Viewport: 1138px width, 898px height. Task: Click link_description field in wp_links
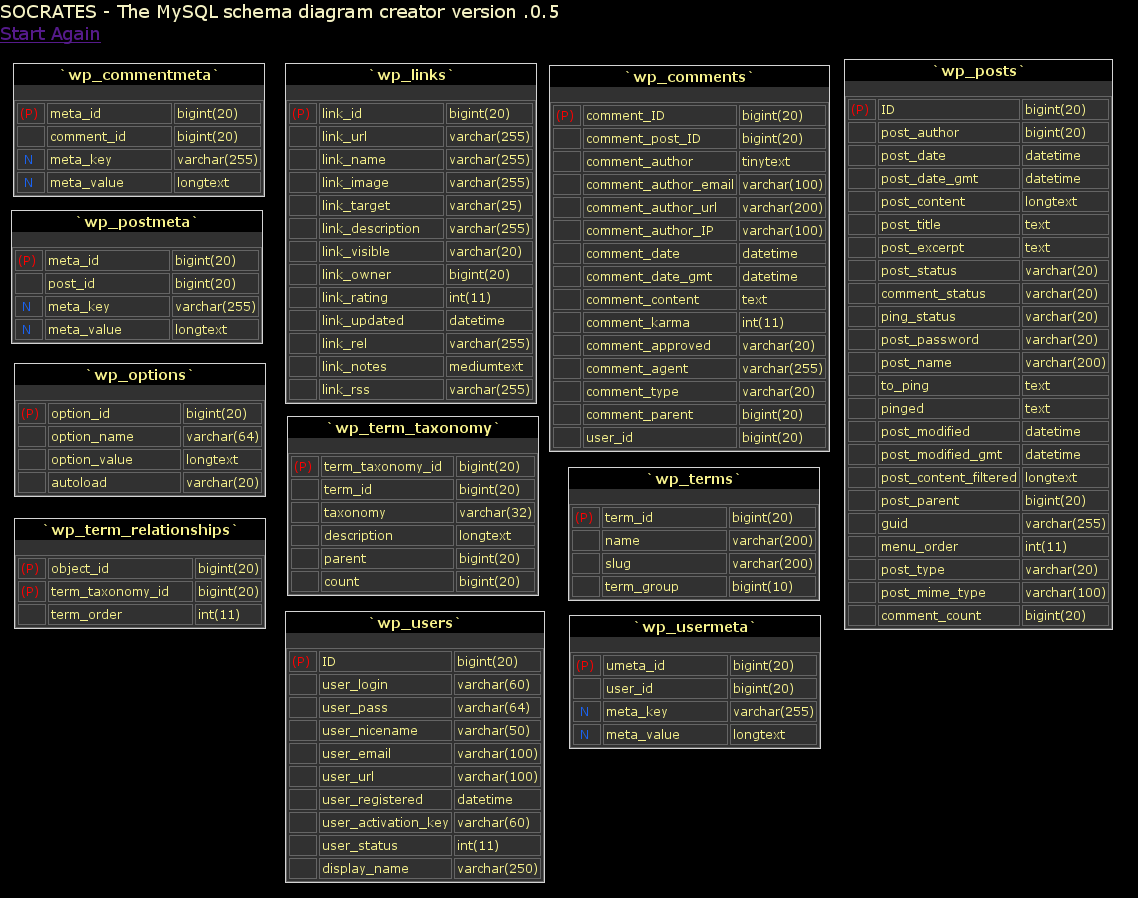click(x=381, y=229)
